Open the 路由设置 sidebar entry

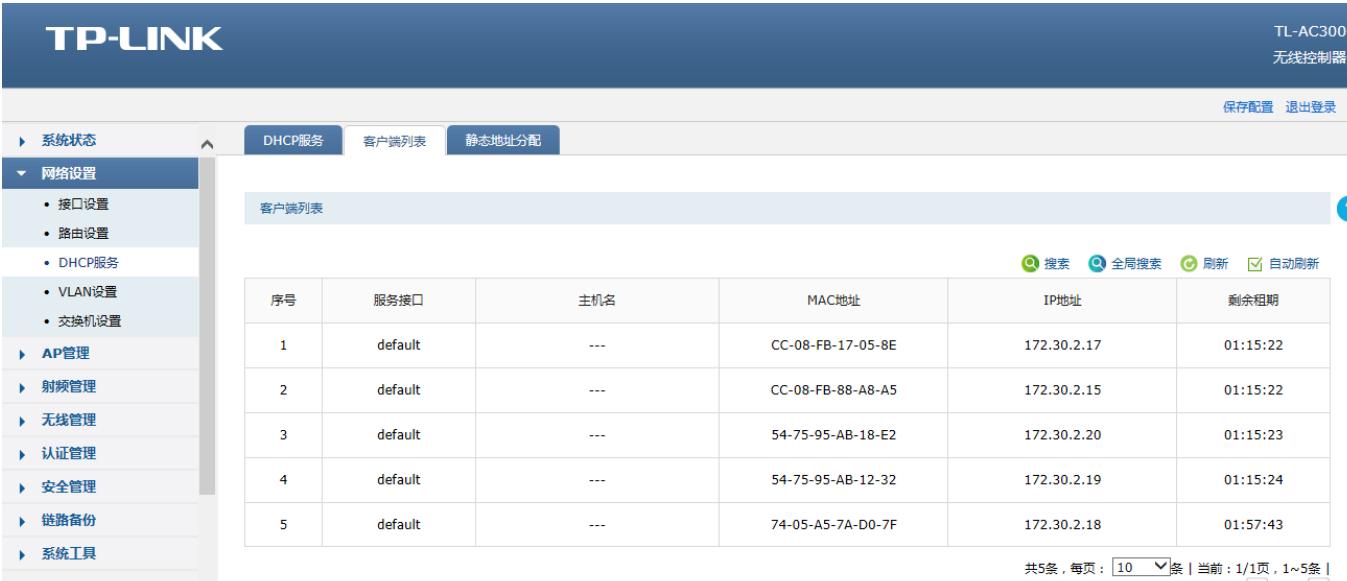[x=84, y=233]
